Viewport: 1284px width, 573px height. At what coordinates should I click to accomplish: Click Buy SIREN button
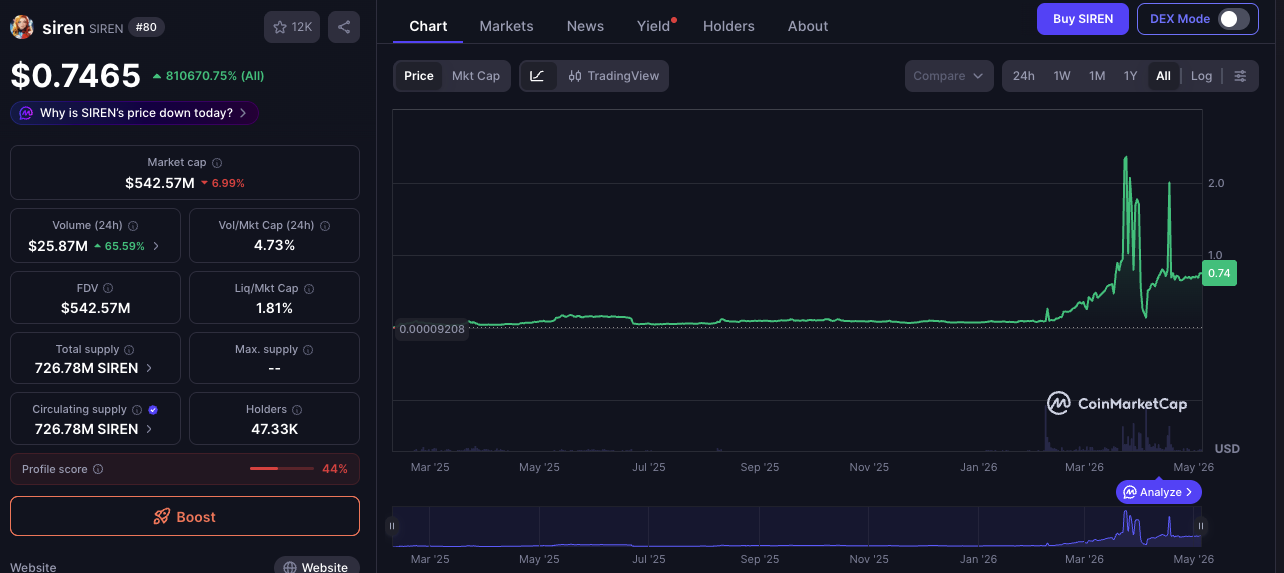coord(1083,19)
